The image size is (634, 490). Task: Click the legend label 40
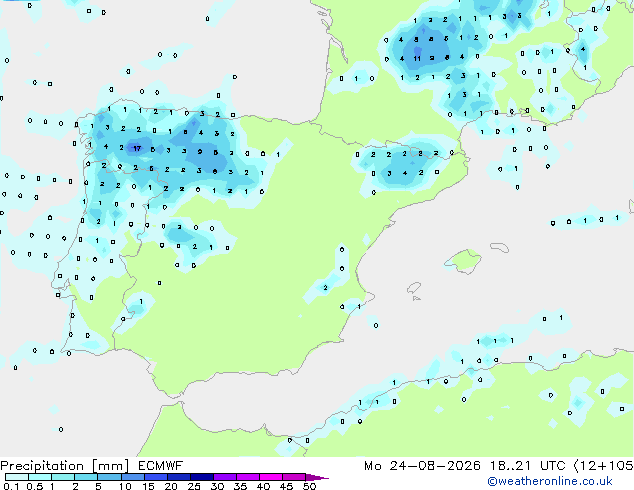(263, 486)
